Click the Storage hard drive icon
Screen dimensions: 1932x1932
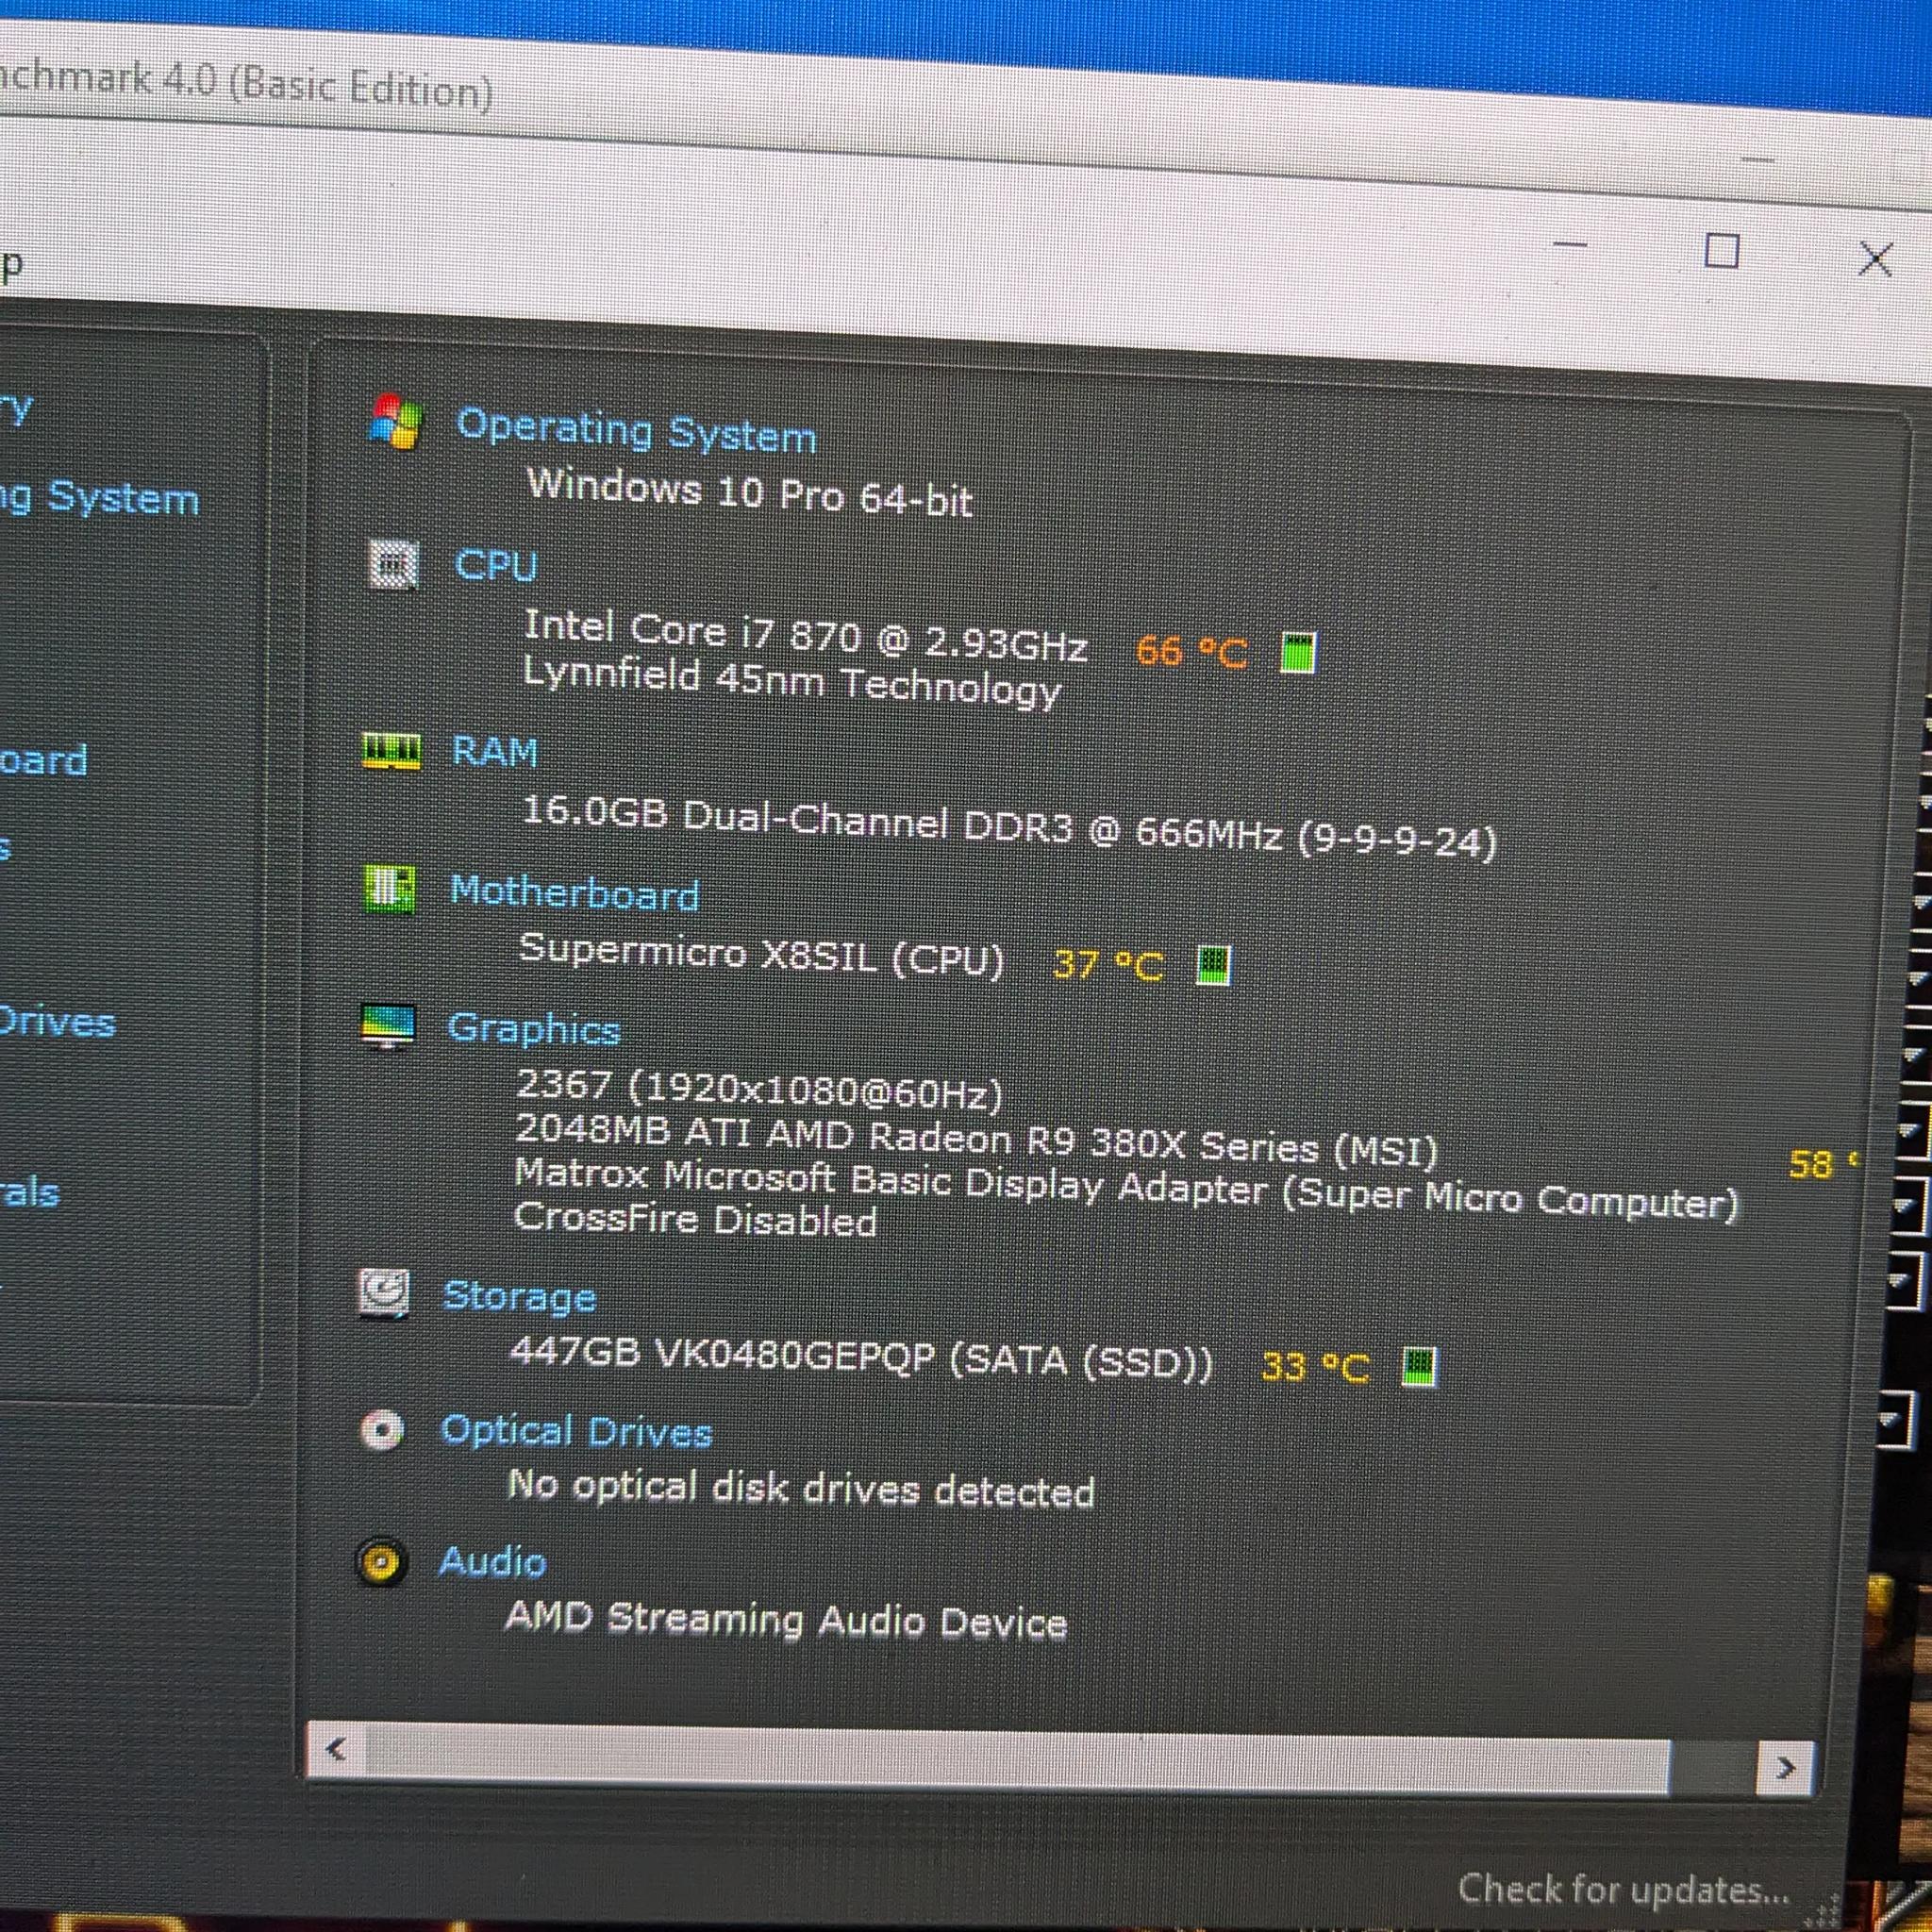[384, 1293]
